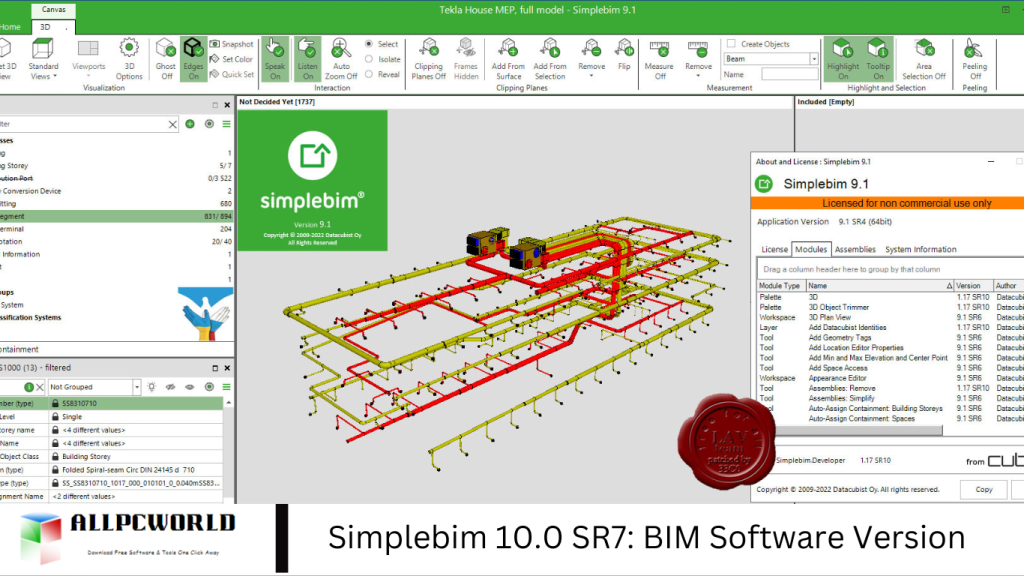The width and height of the screenshot is (1024, 576).
Task: Close the filtered properties panel
Action: 227,368
